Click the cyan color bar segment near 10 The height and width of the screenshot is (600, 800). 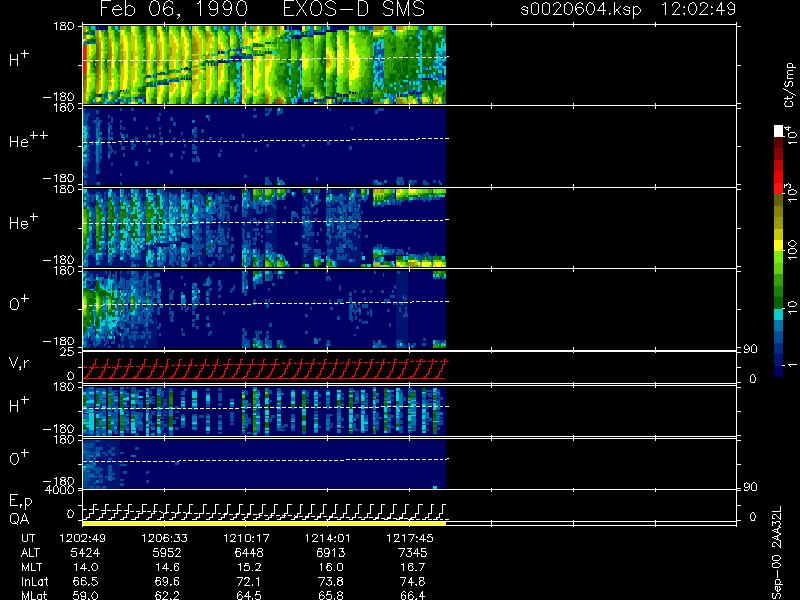tap(779, 314)
